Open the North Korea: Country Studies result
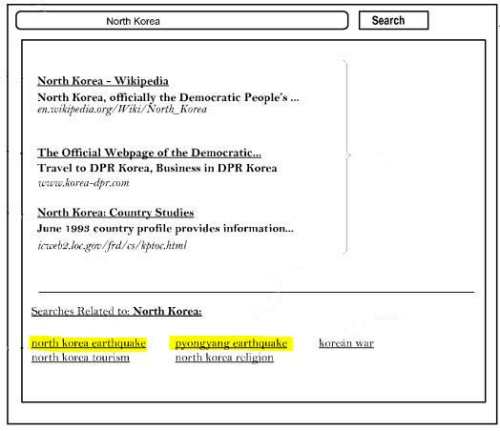Viewport: 500px width, 431px height. [x=116, y=212]
